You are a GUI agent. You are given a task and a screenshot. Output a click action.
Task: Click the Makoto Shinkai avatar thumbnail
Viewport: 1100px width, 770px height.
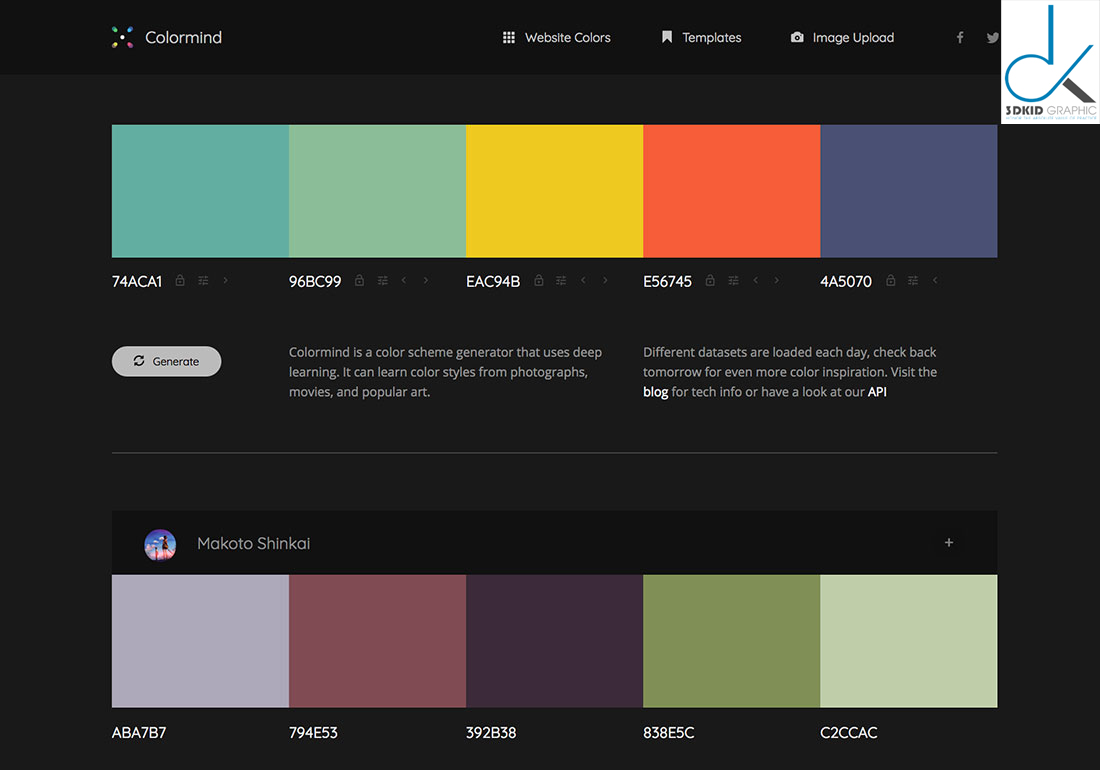pyautogui.click(x=160, y=544)
